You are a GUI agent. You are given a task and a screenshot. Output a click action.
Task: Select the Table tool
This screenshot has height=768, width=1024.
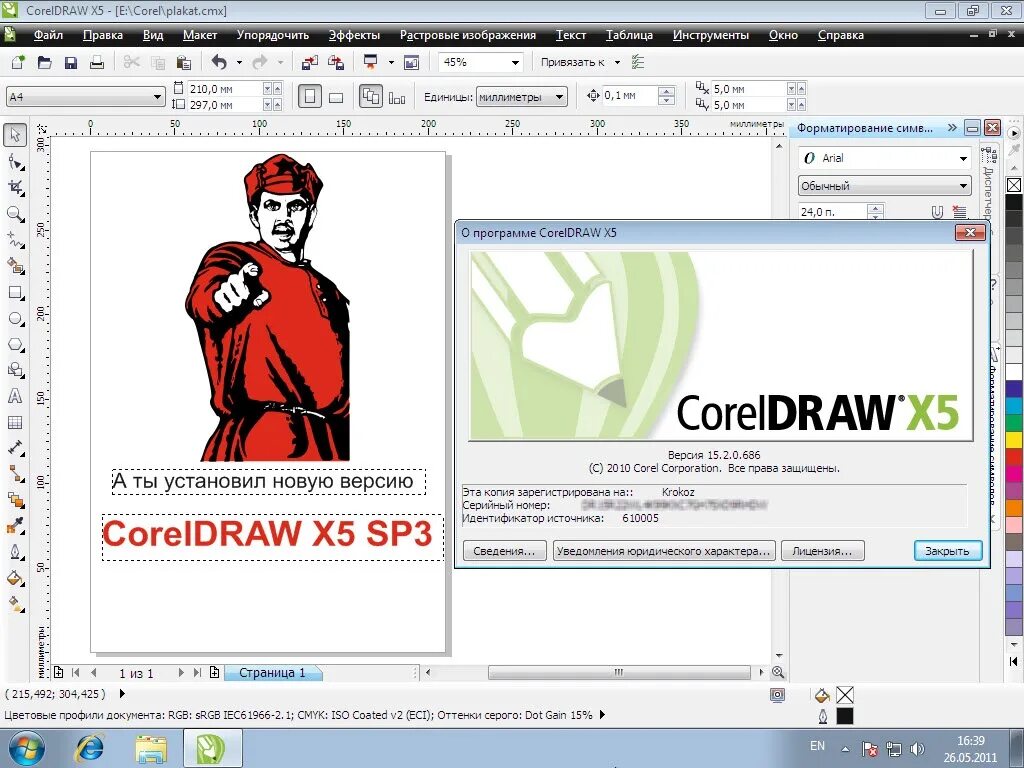click(14, 420)
